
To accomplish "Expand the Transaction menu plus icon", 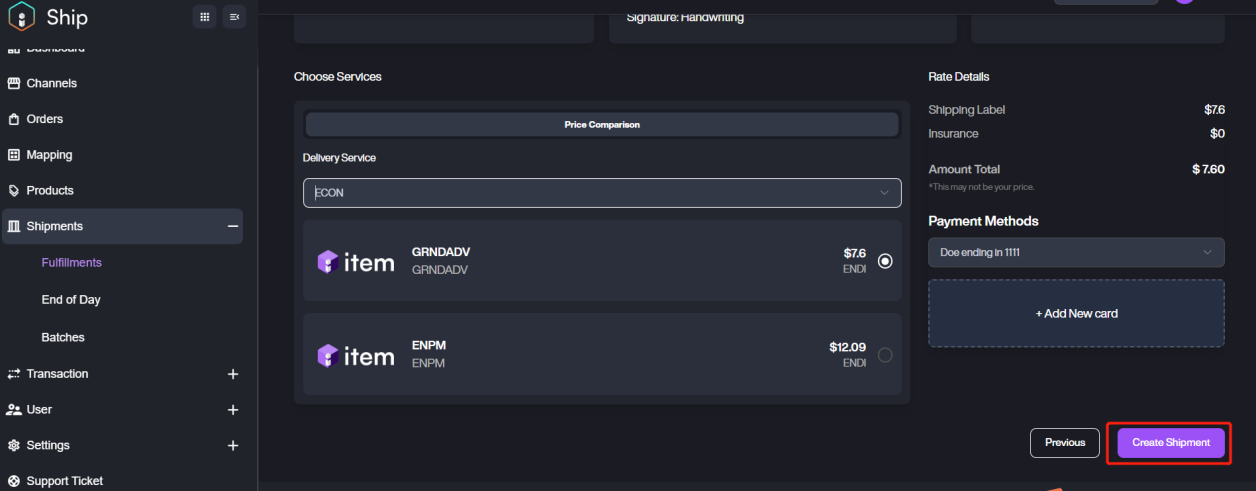I will point(233,374).
